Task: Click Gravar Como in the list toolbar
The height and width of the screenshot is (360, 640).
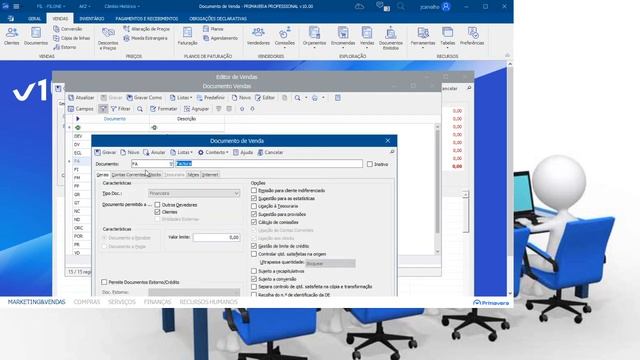Action: (144, 98)
